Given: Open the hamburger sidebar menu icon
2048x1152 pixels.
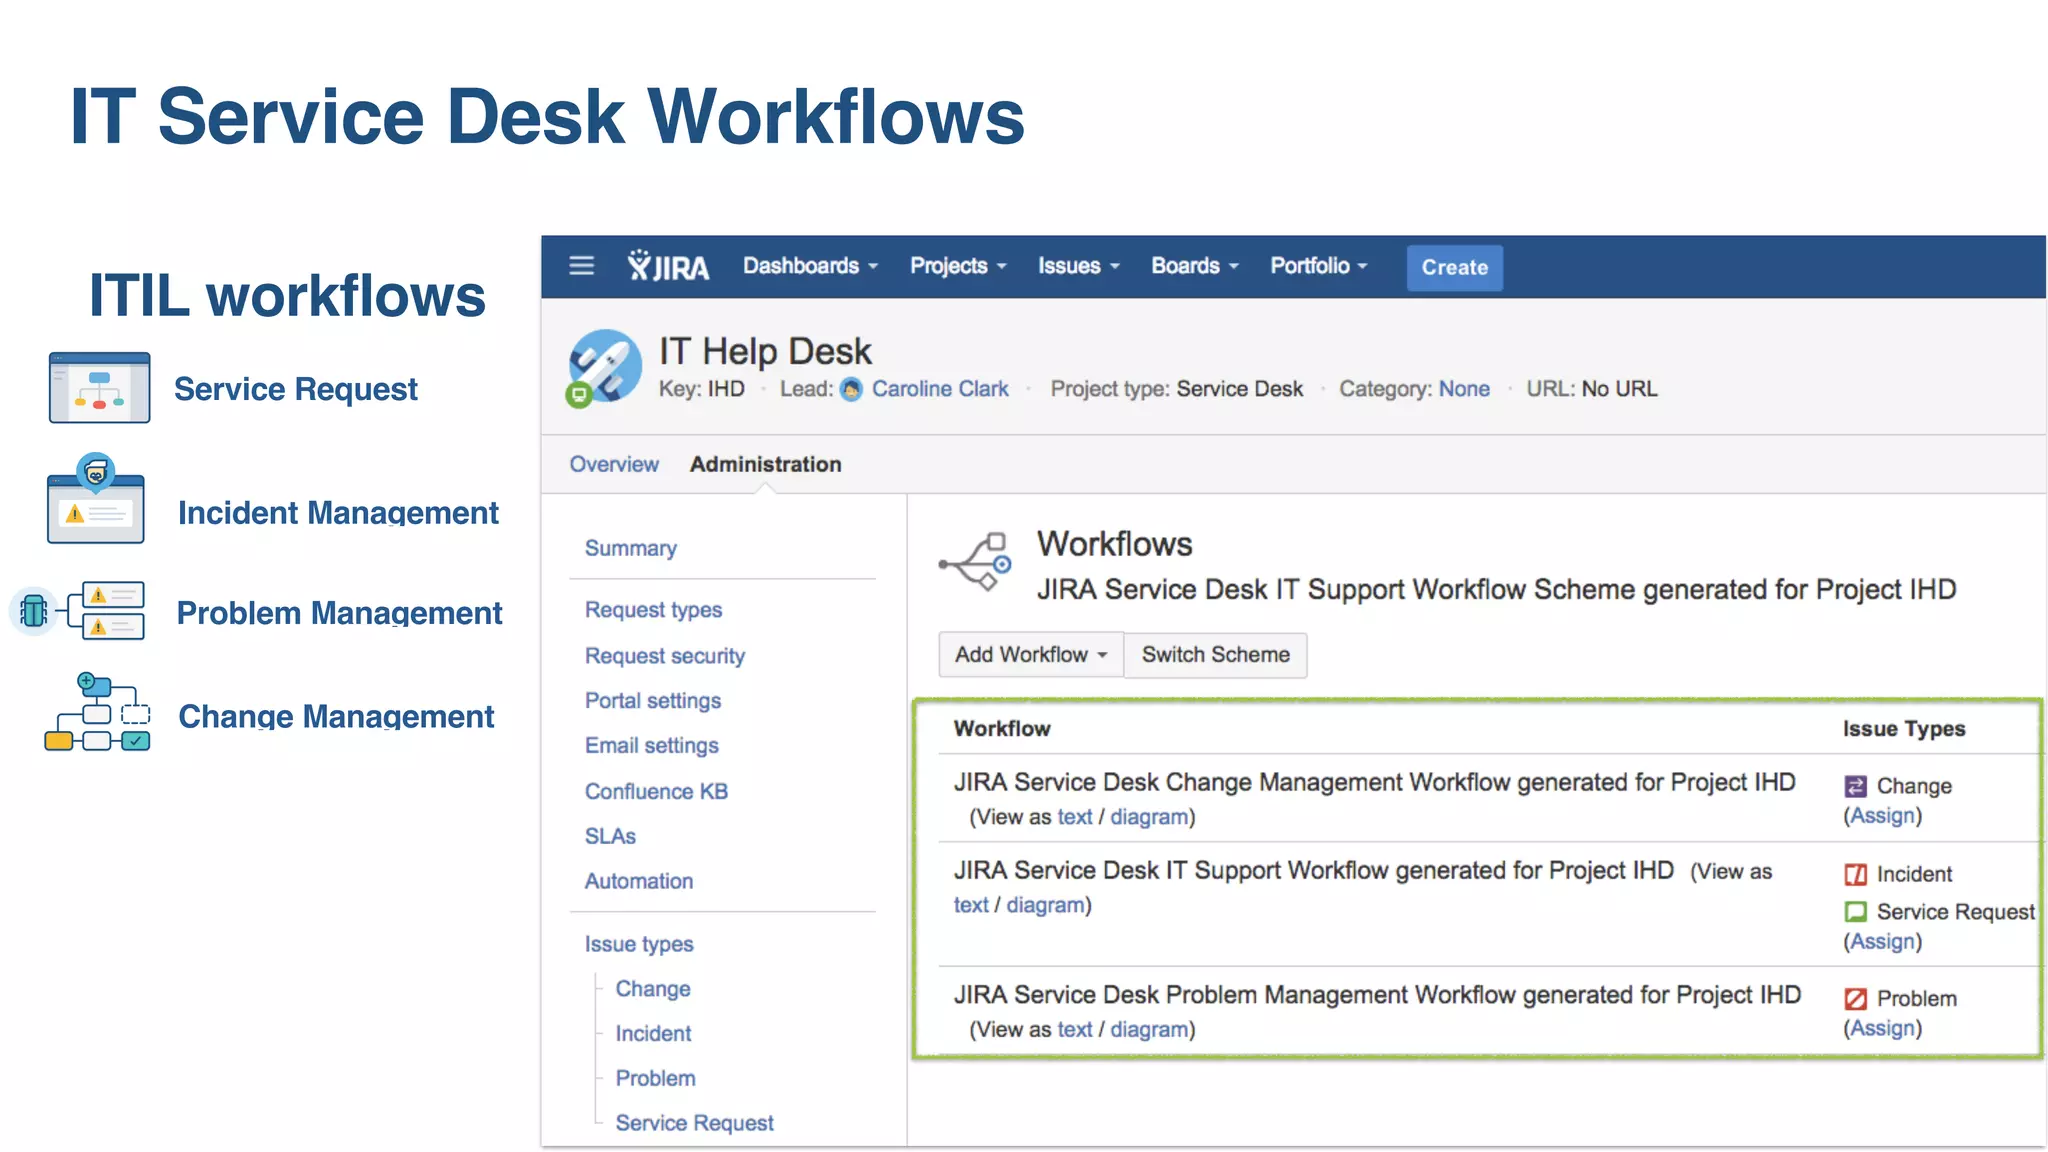Looking at the screenshot, I should tap(581, 266).
